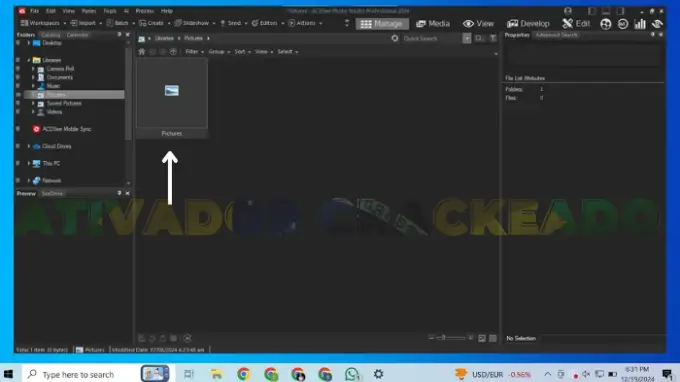The width and height of the screenshot is (680, 382).
Task: Open Windows Settings gear on the taskbar
Action: click(x=378, y=374)
